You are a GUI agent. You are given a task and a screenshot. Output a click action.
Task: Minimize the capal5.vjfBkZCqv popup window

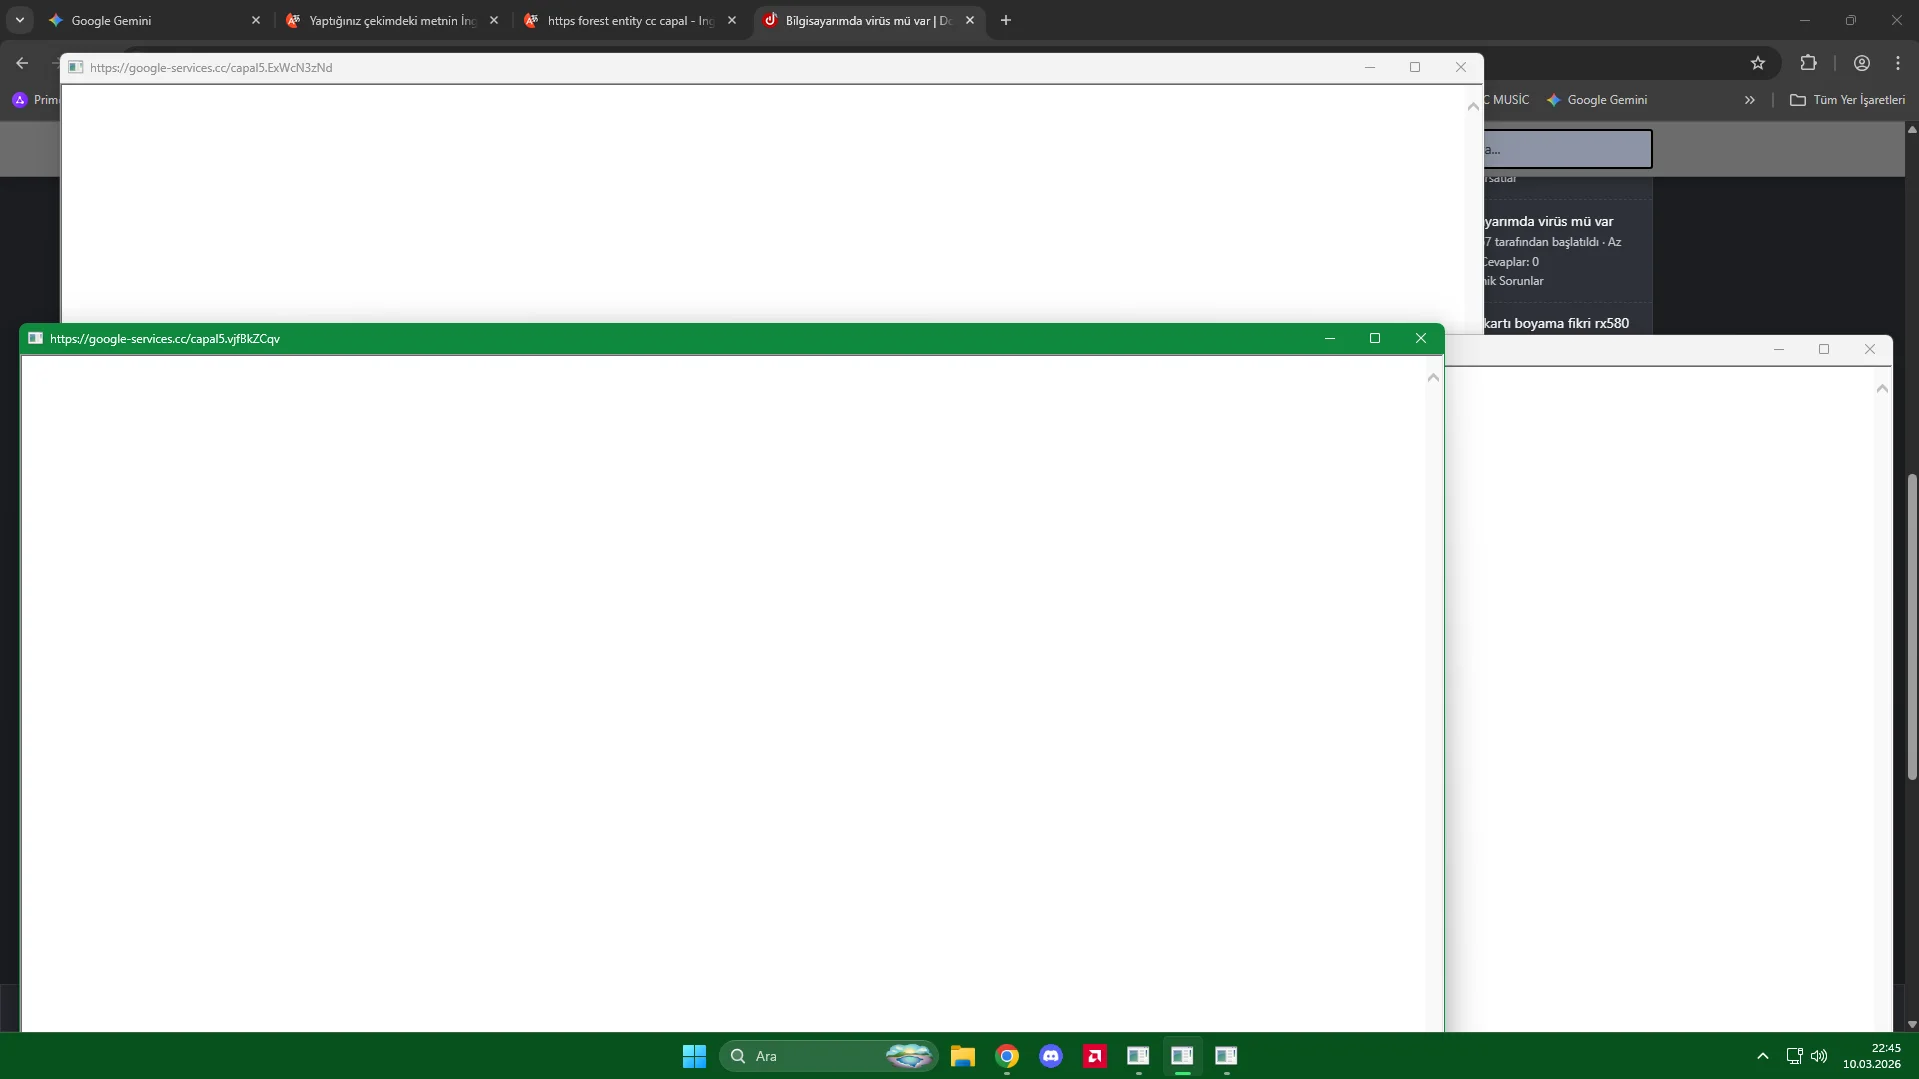click(1330, 338)
